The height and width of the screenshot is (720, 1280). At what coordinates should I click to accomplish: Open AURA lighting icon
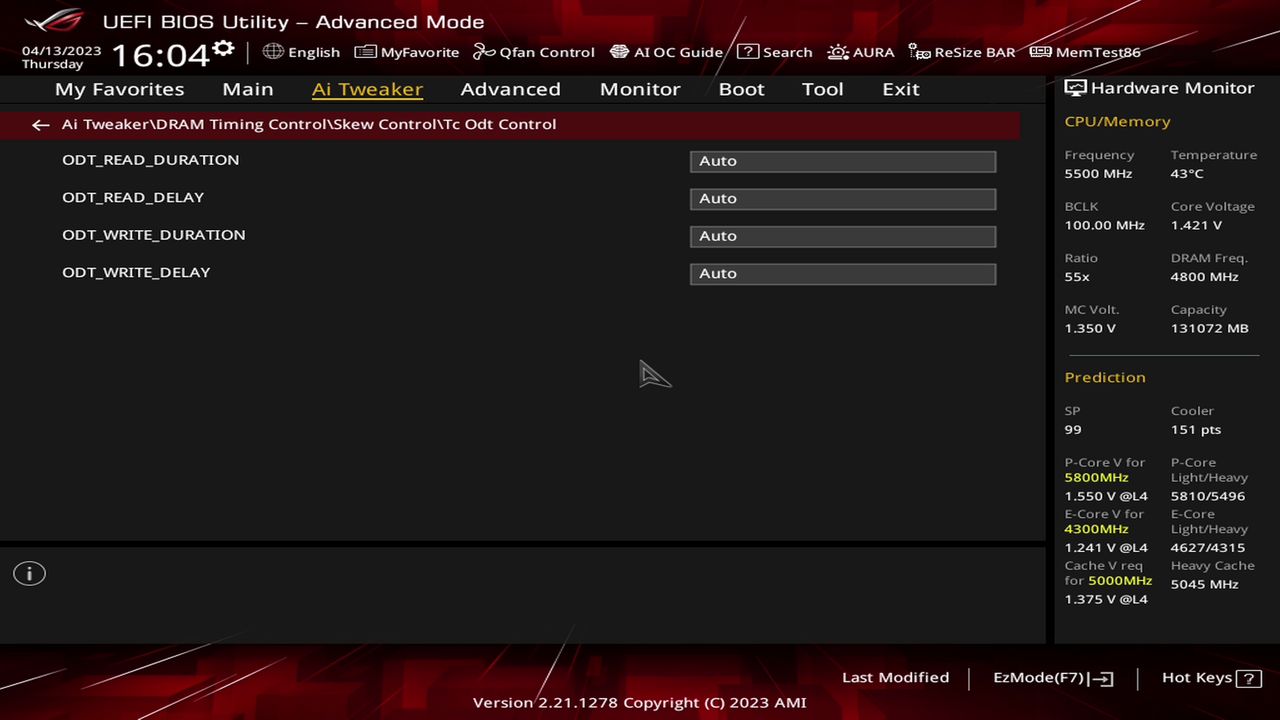point(838,52)
